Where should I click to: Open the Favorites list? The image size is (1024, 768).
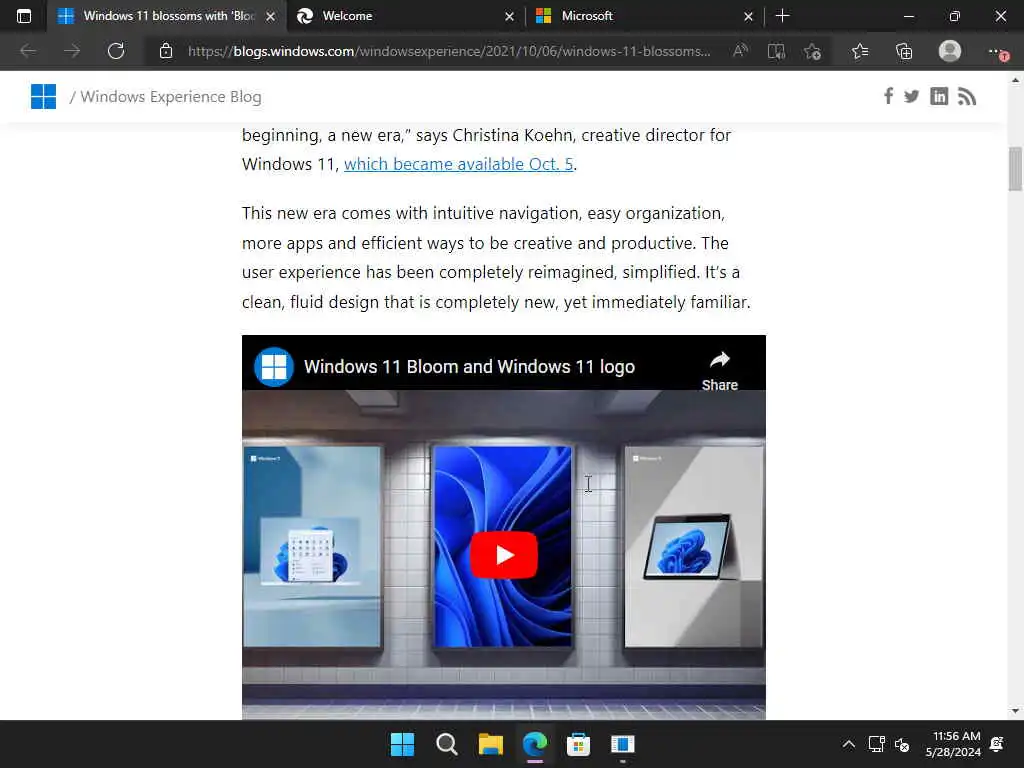[x=860, y=51]
